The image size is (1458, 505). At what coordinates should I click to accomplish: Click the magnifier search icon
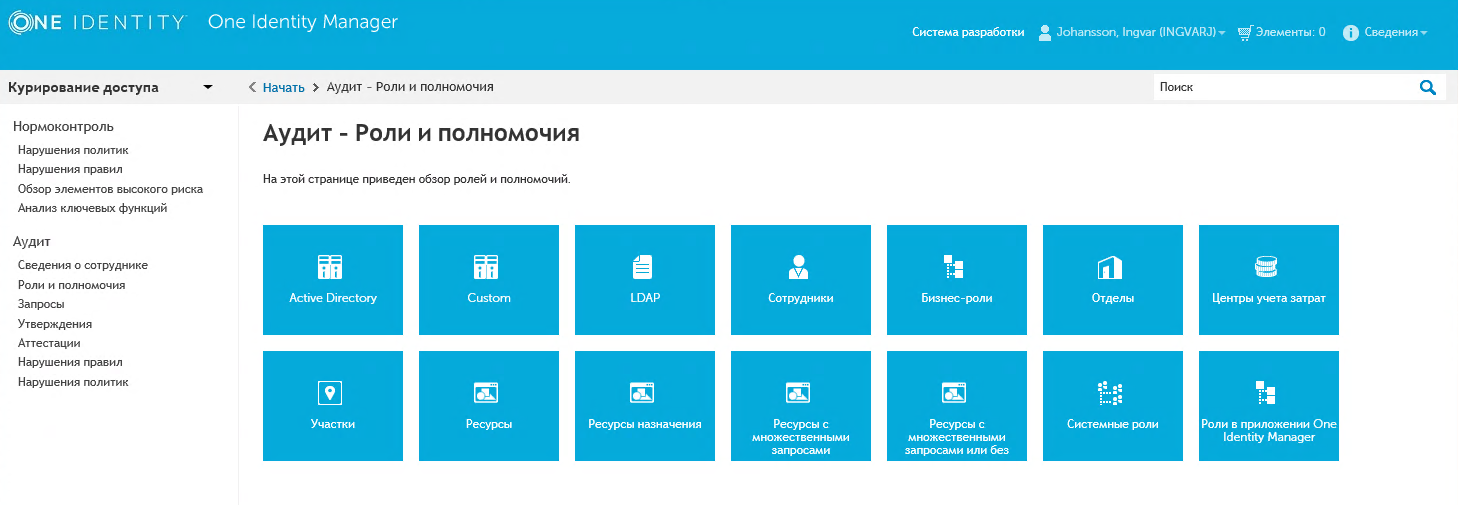pyautogui.click(x=1428, y=87)
